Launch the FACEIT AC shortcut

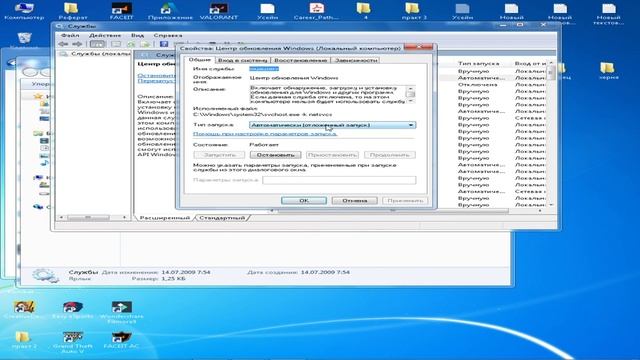(x=121, y=340)
